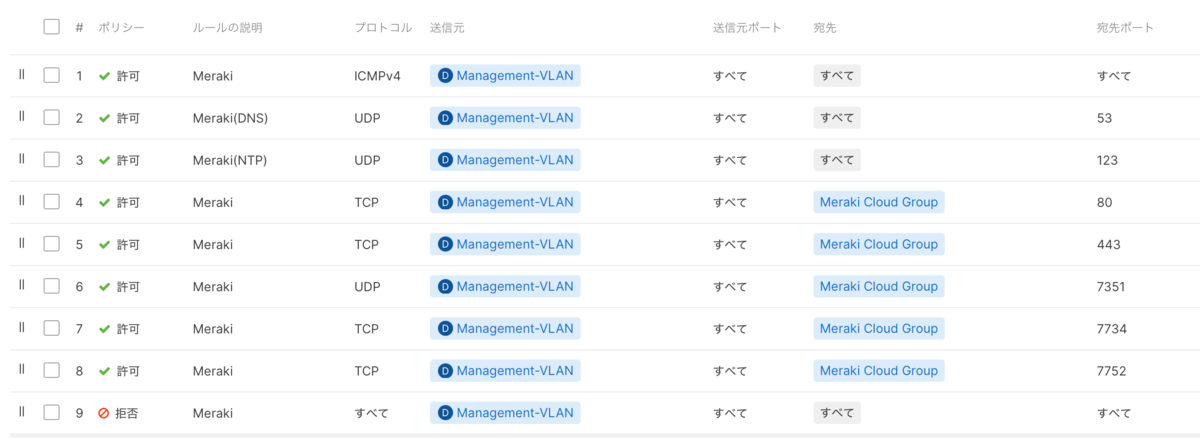Viewport: 1200px width, 438px height.
Task: Select the checkbox for rule 3
Action: click(x=52, y=159)
